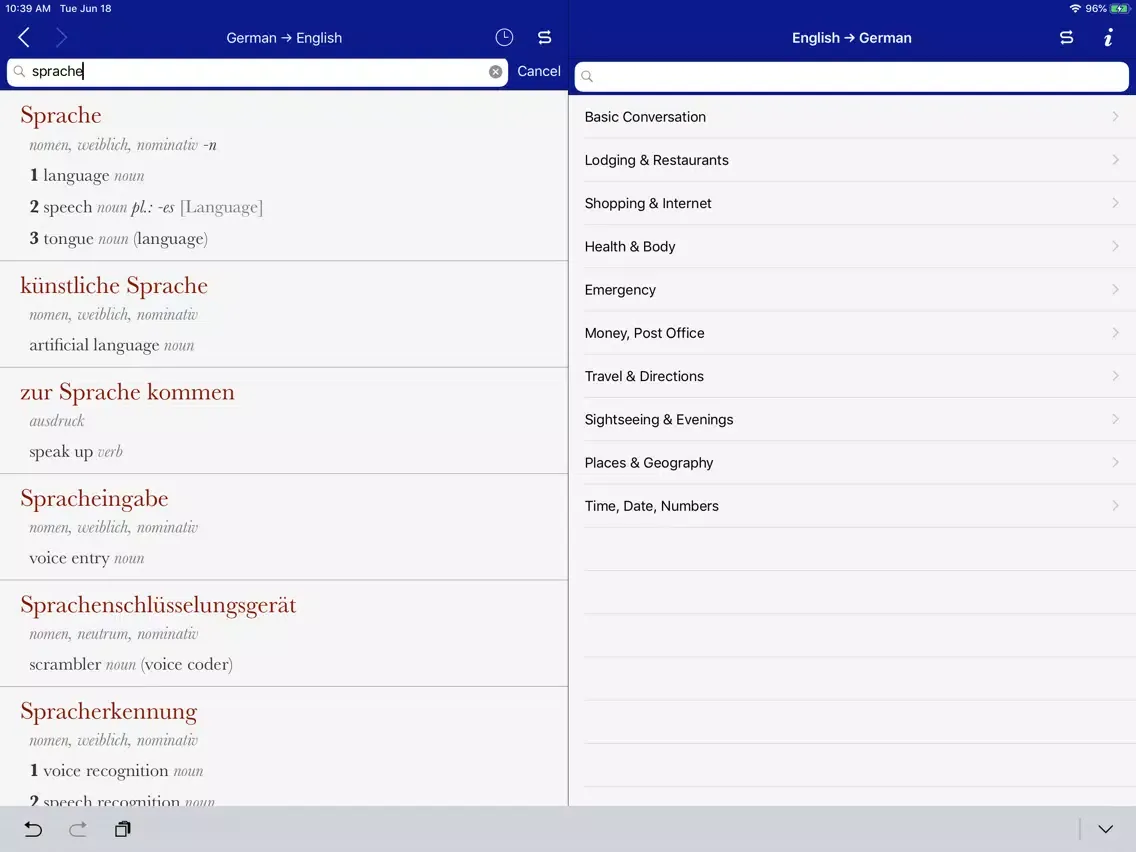Open Money, Post Office category
1136x852 pixels.
[852, 333]
